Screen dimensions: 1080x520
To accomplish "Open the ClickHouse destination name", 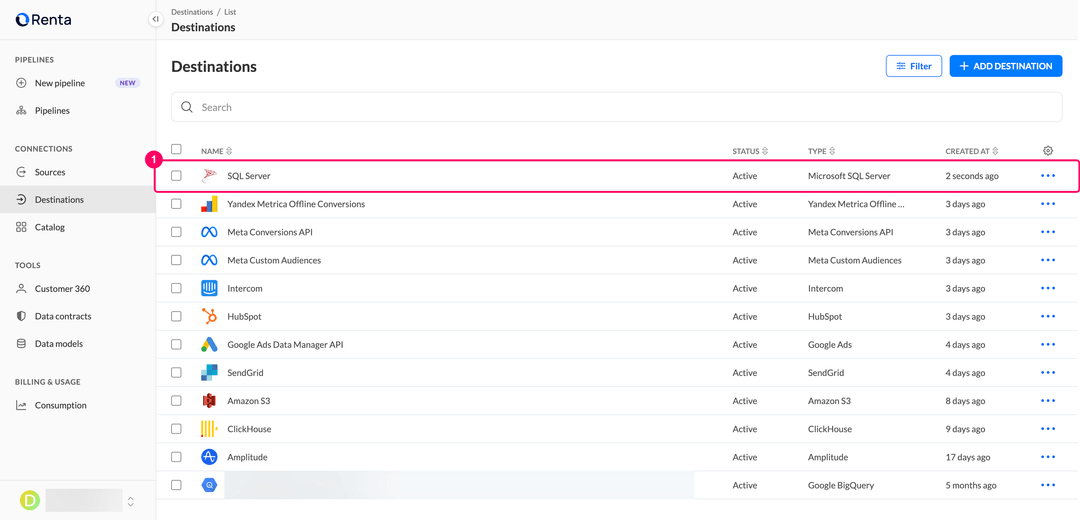I will (x=249, y=428).
